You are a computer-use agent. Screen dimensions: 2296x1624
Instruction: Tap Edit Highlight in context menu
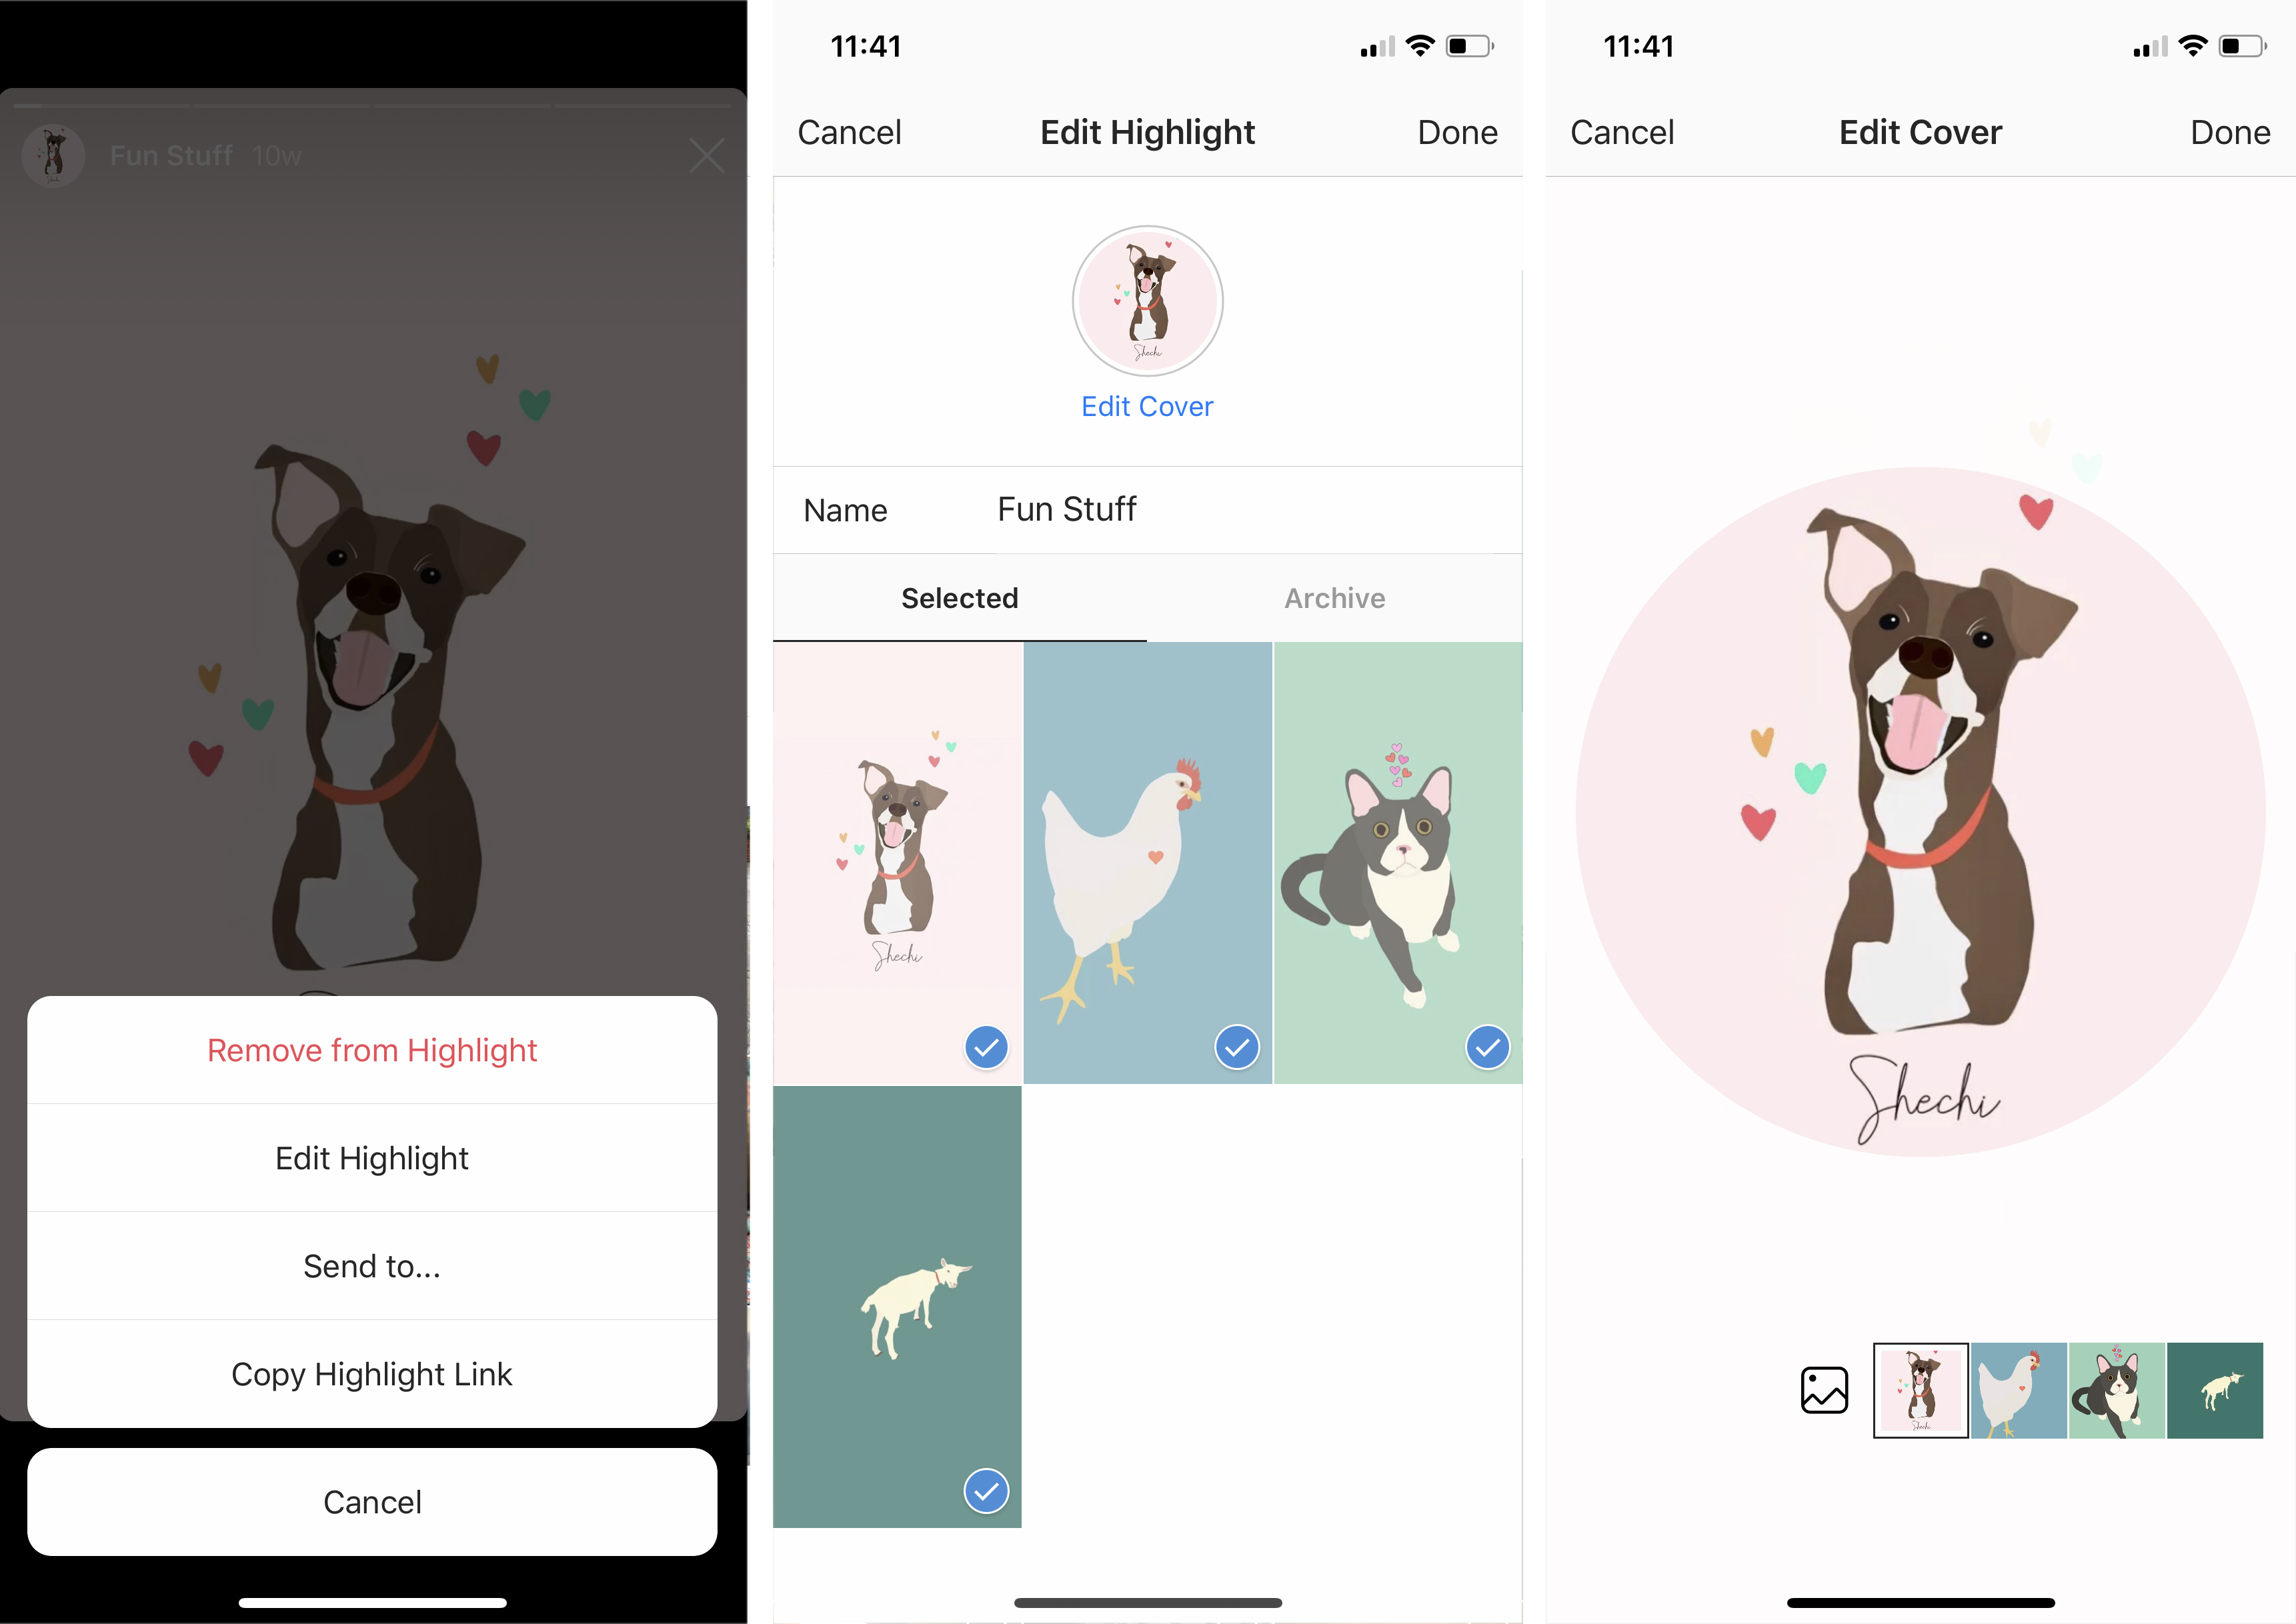[371, 1157]
